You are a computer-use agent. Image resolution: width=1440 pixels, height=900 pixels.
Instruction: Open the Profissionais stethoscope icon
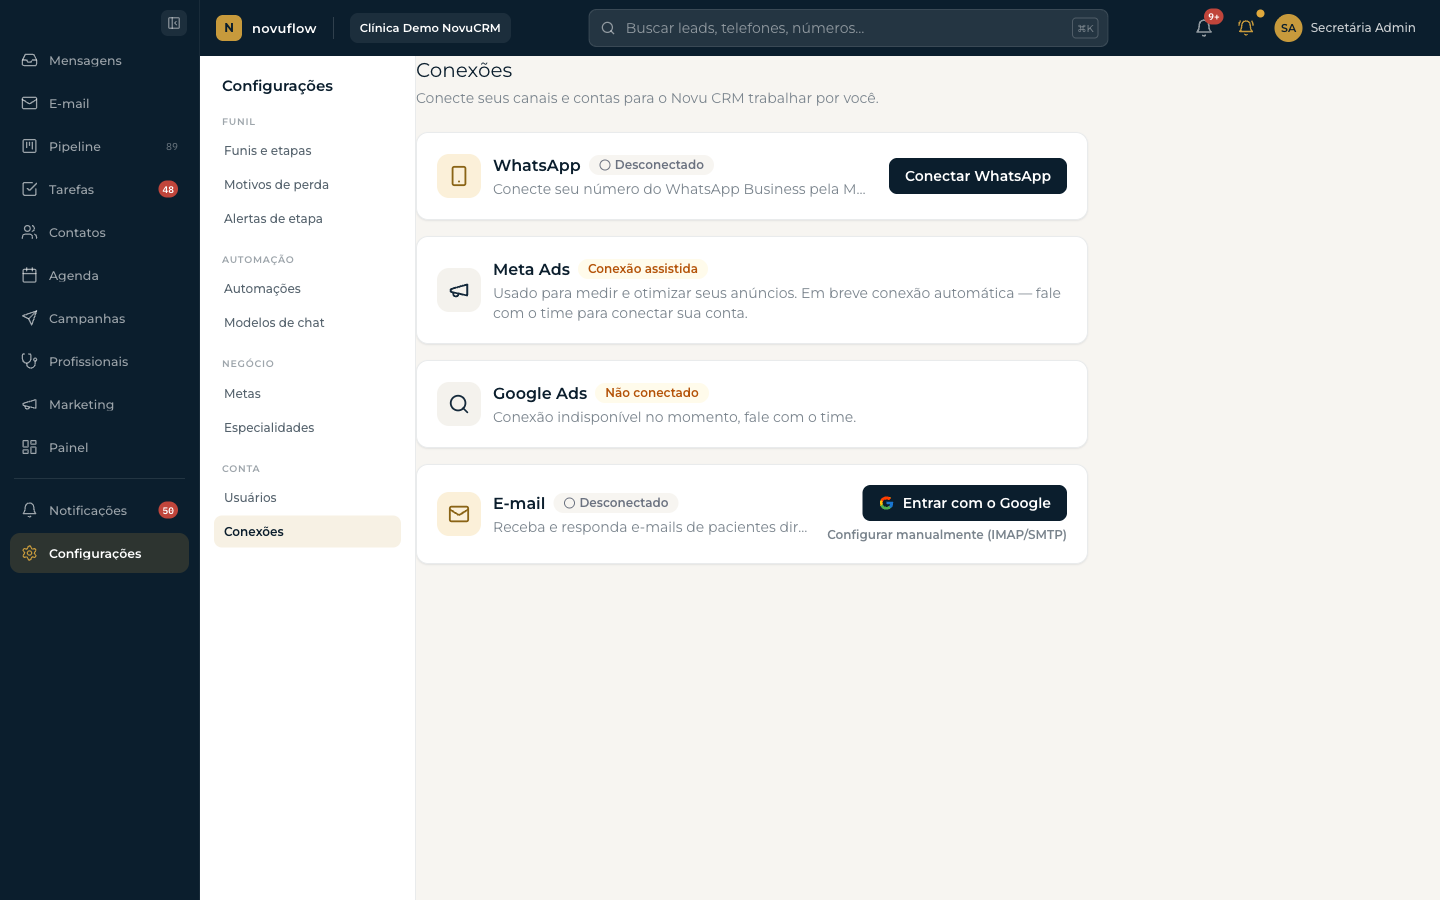coord(30,361)
